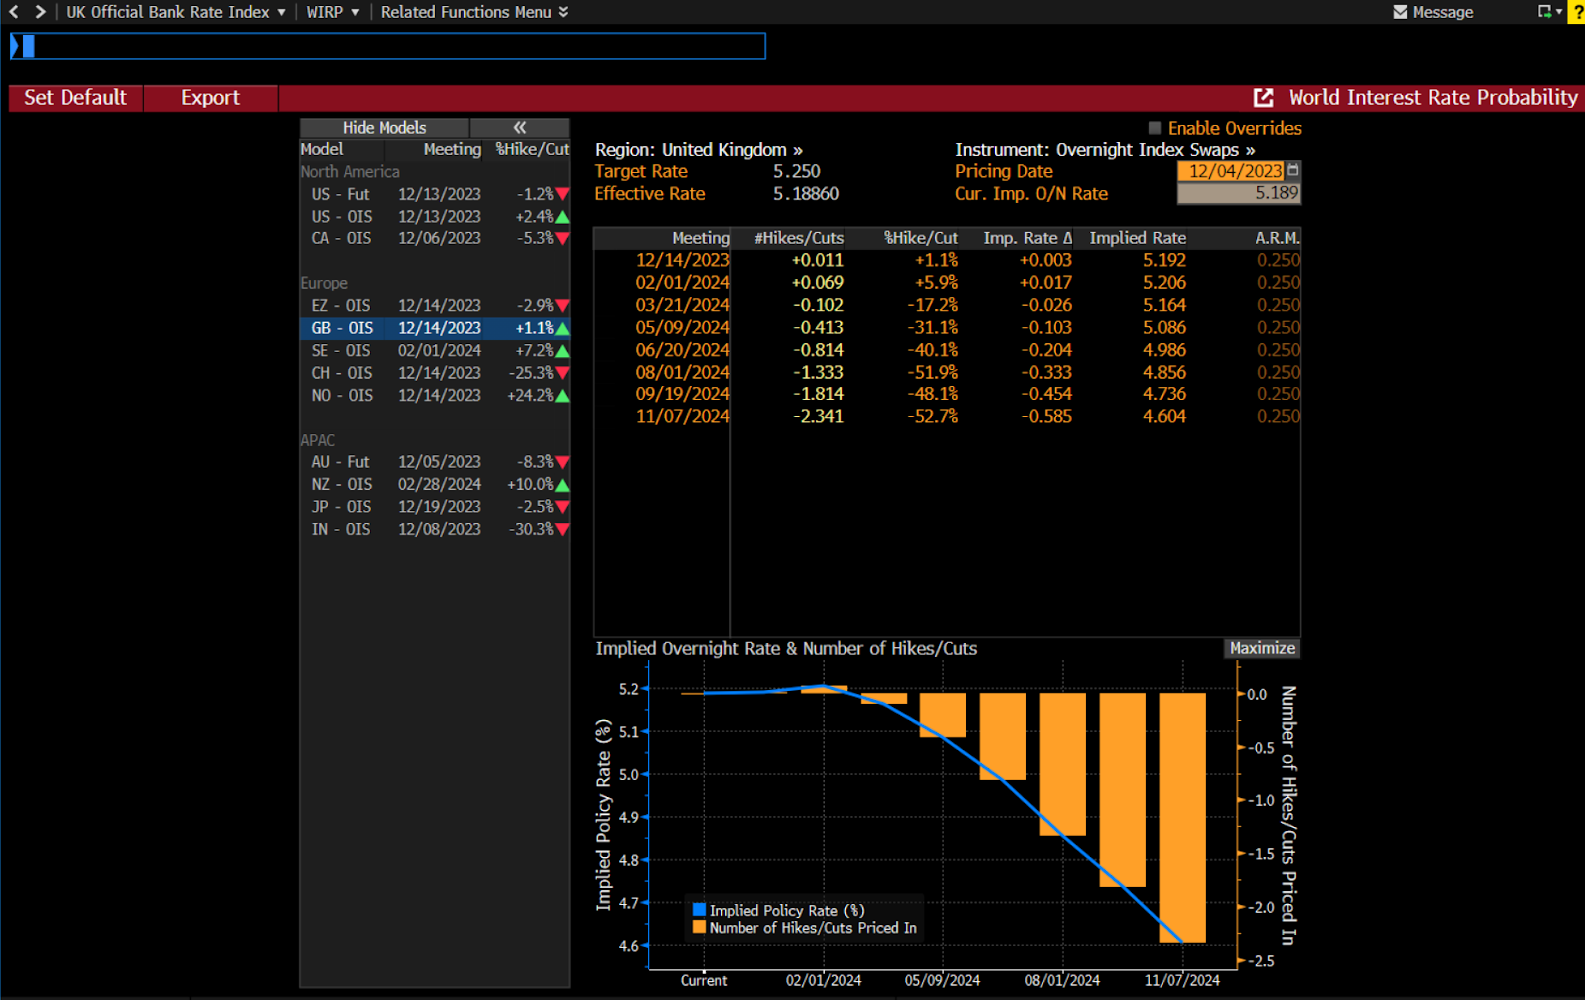This screenshot has width=1585, height=1000.
Task: Open the Message envelope icon
Action: (1400, 12)
